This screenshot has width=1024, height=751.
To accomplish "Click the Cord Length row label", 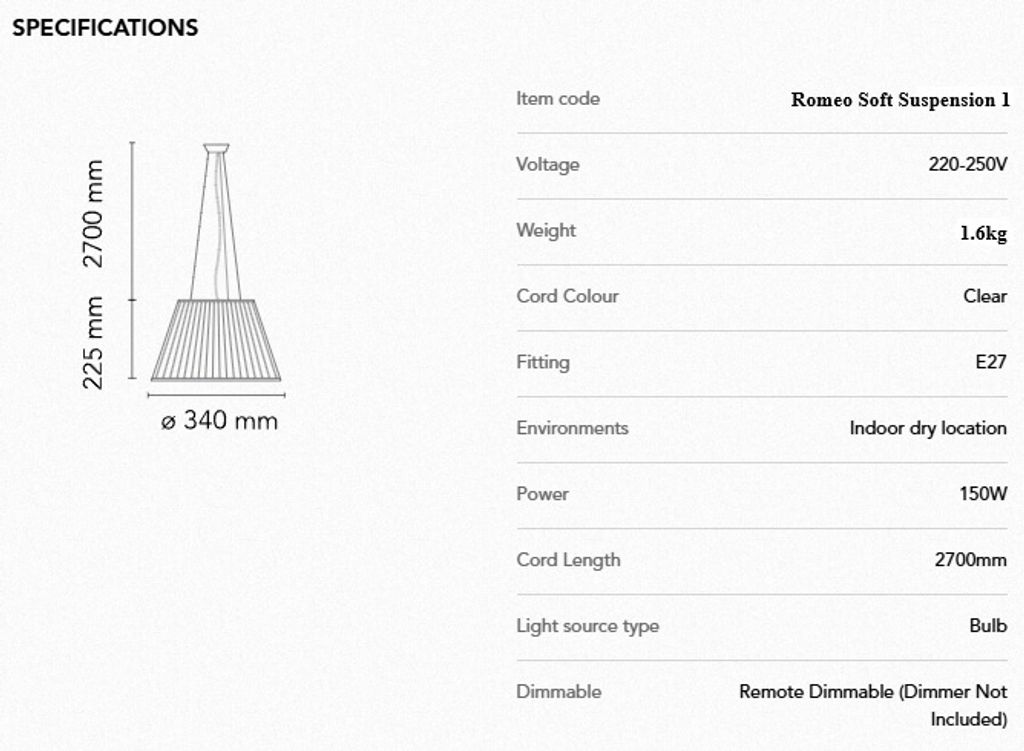I will (x=568, y=560).
